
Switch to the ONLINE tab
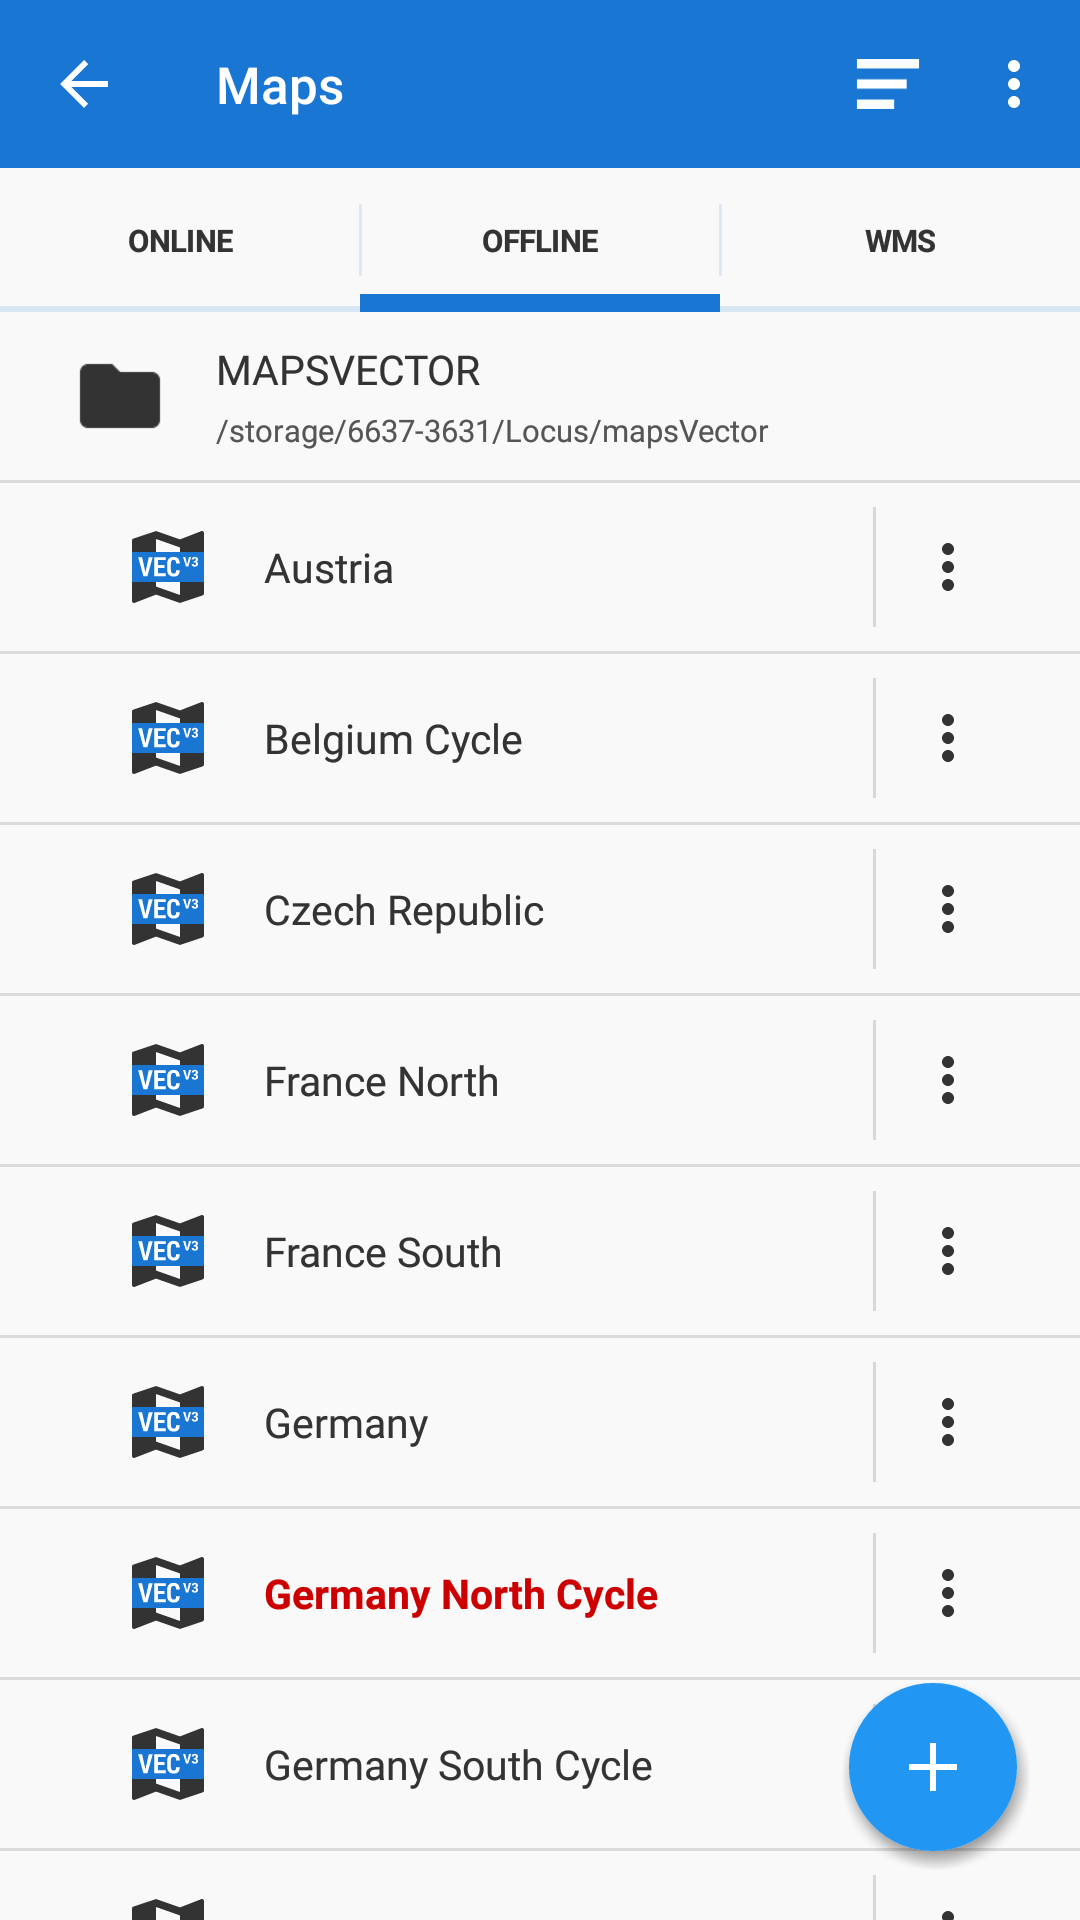180,241
